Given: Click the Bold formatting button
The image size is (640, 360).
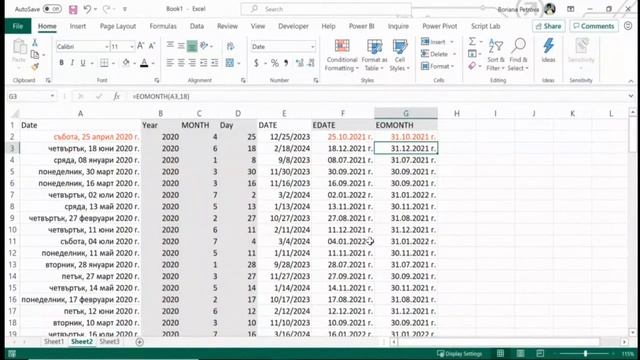Looking at the screenshot, I should (61, 63).
